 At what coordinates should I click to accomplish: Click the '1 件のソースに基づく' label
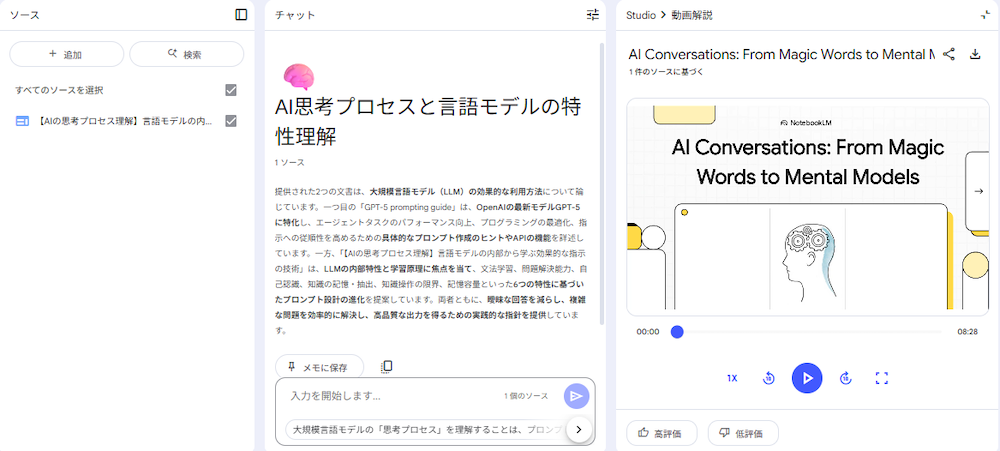tap(666, 71)
